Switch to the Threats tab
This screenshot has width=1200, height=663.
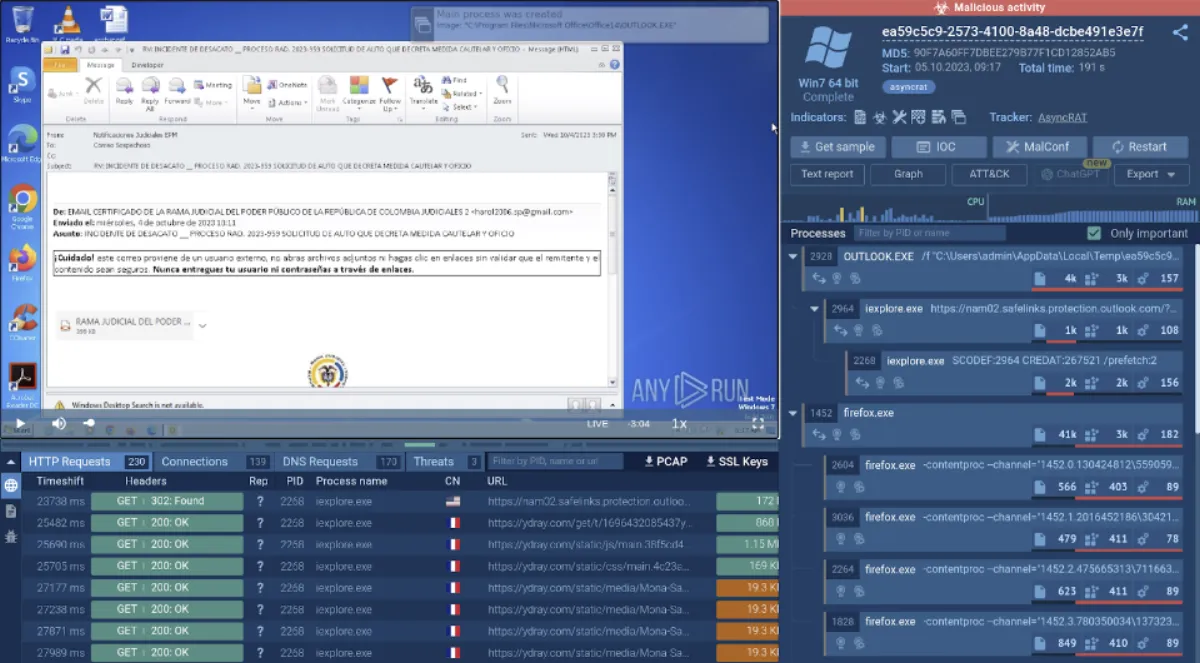click(433, 461)
